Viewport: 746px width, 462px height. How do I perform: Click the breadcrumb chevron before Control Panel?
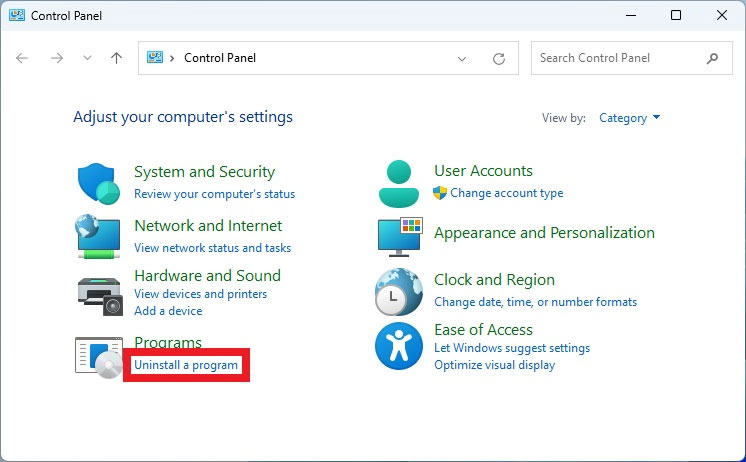point(172,58)
